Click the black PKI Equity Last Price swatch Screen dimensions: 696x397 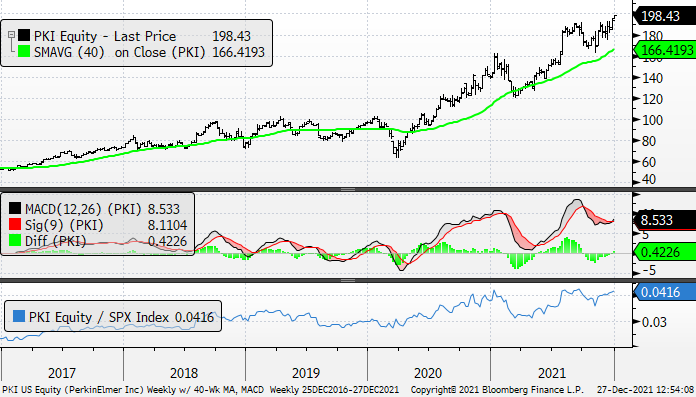24,35
